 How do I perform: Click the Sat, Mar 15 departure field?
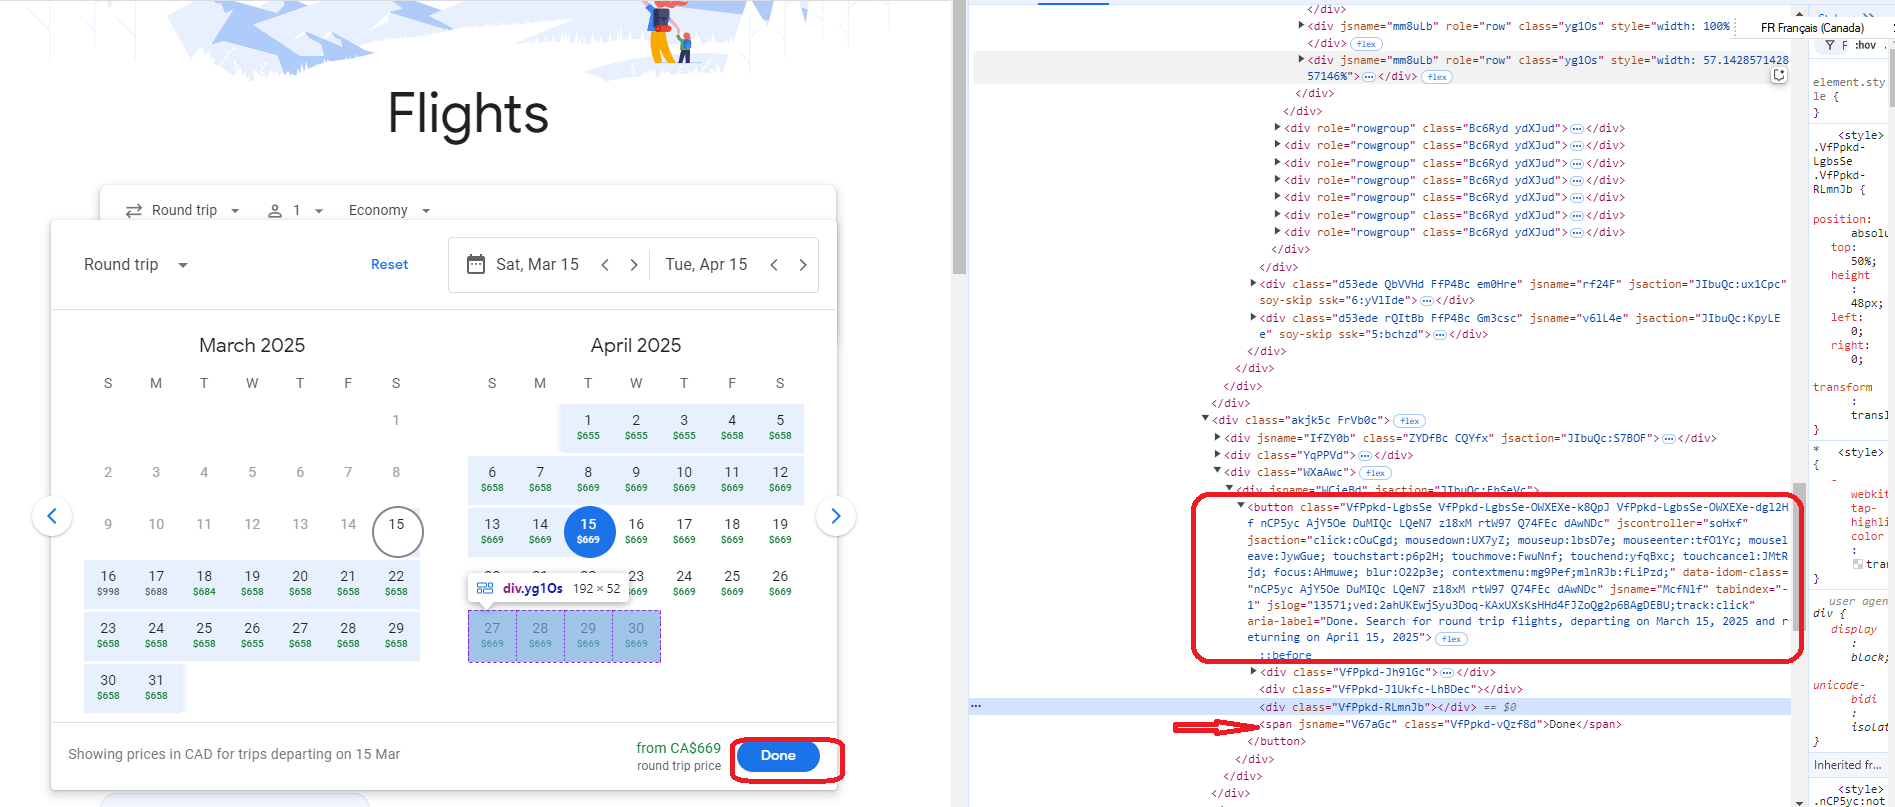[537, 265]
